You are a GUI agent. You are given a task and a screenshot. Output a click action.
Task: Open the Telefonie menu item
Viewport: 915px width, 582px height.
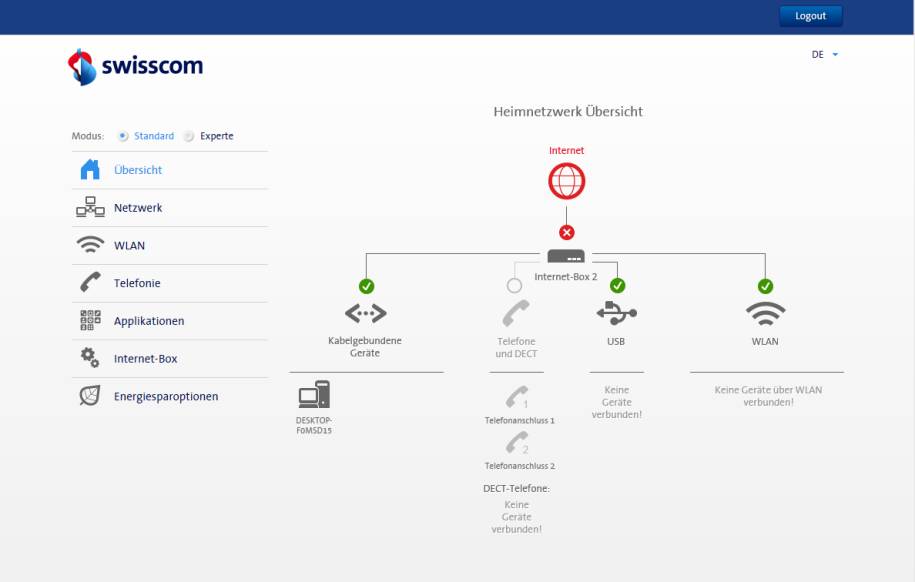pos(170,283)
